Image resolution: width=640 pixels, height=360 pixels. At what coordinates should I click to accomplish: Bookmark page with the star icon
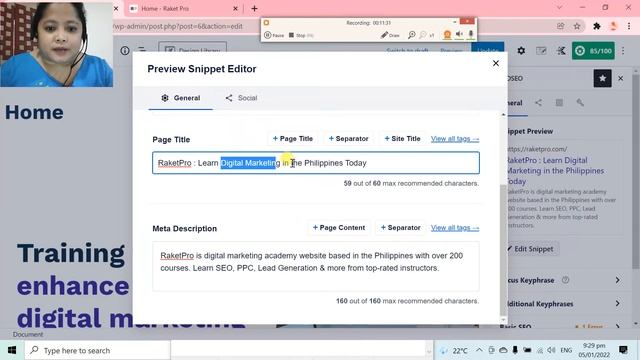tap(577, 26)
